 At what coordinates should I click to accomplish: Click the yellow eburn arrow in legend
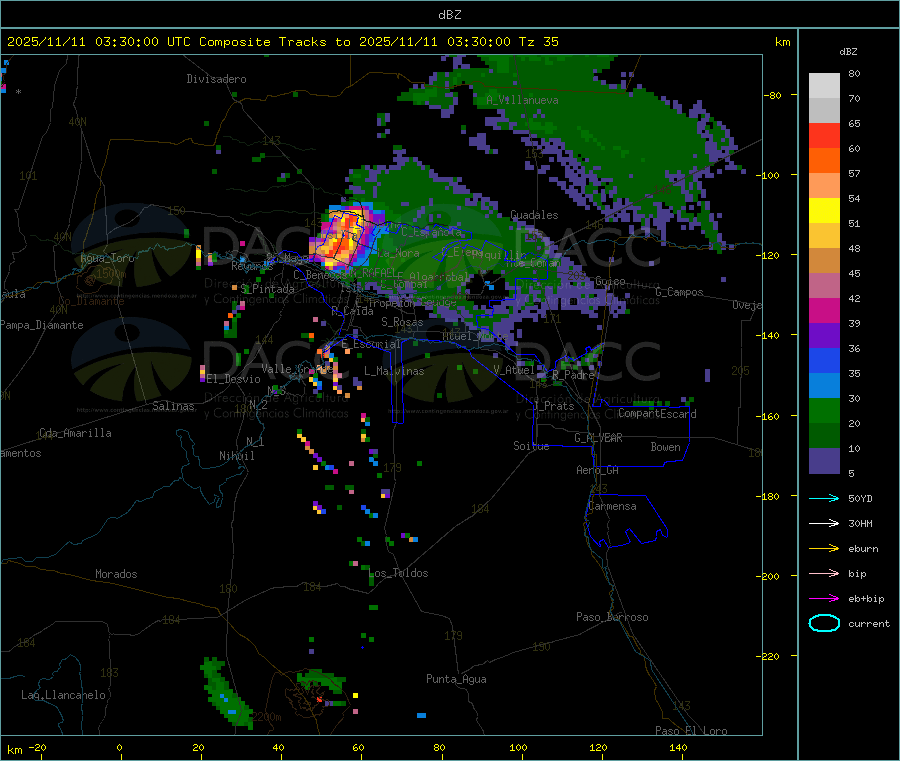824,549
